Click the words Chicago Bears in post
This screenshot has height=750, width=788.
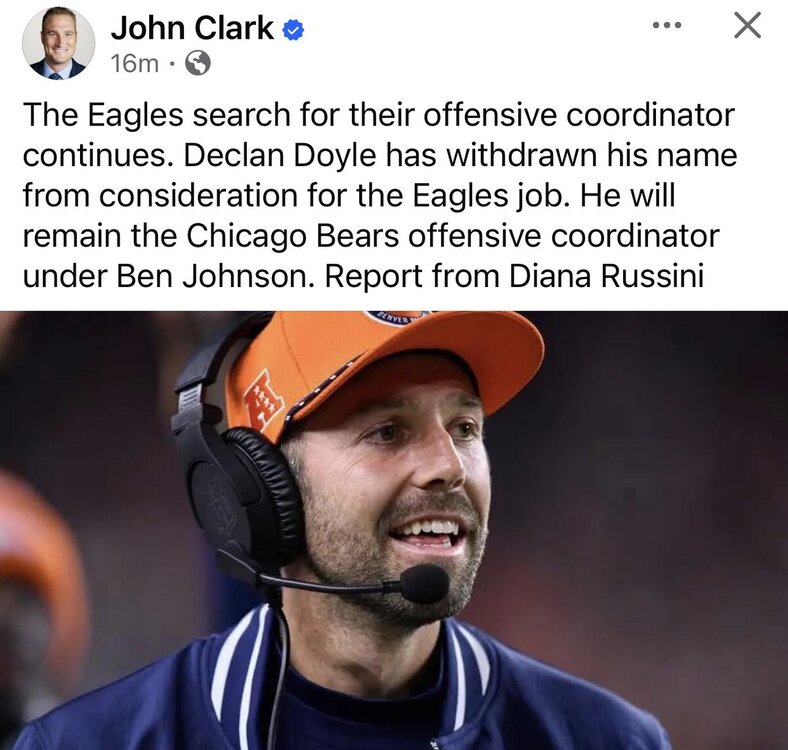293,236
